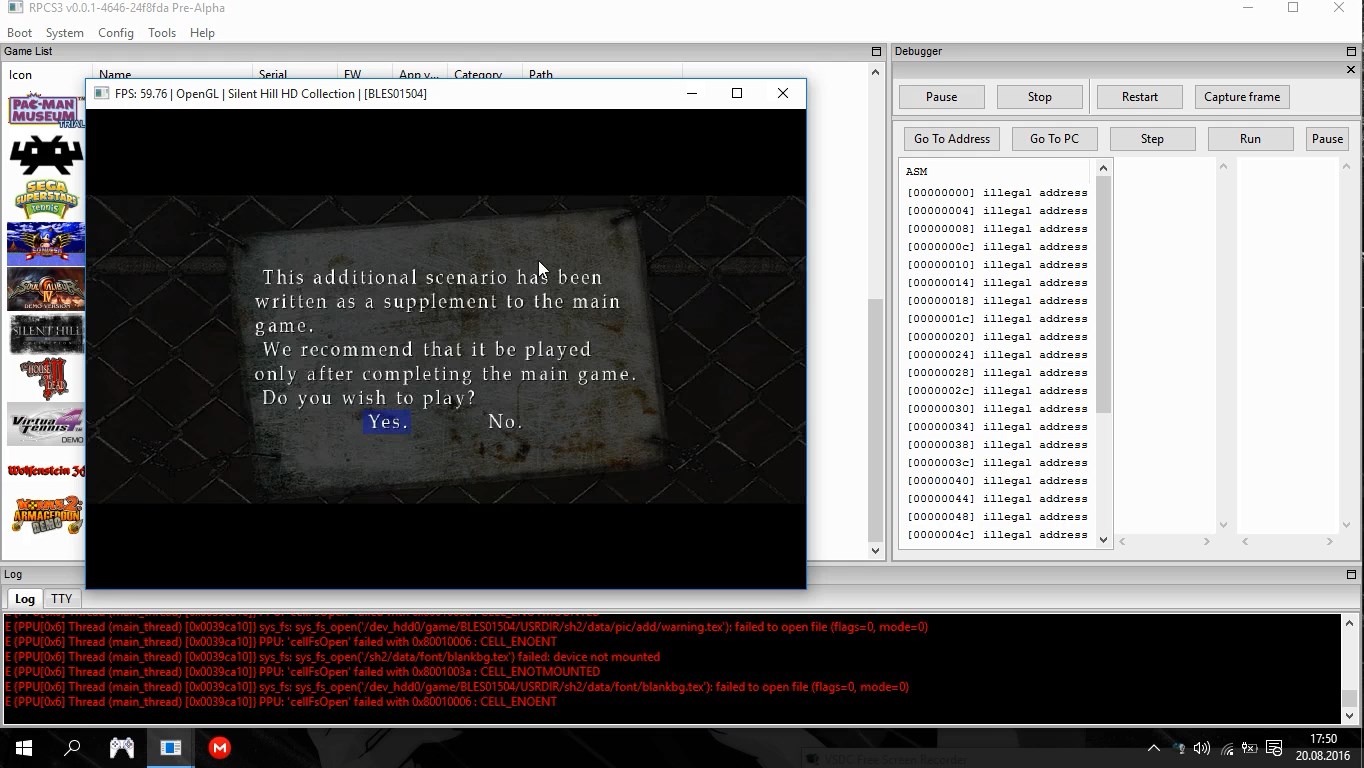Click the Wolfenstein 3D game icon
This screenshot has height=768, width=1364.
pyautogui.click(x=45, y=470)
